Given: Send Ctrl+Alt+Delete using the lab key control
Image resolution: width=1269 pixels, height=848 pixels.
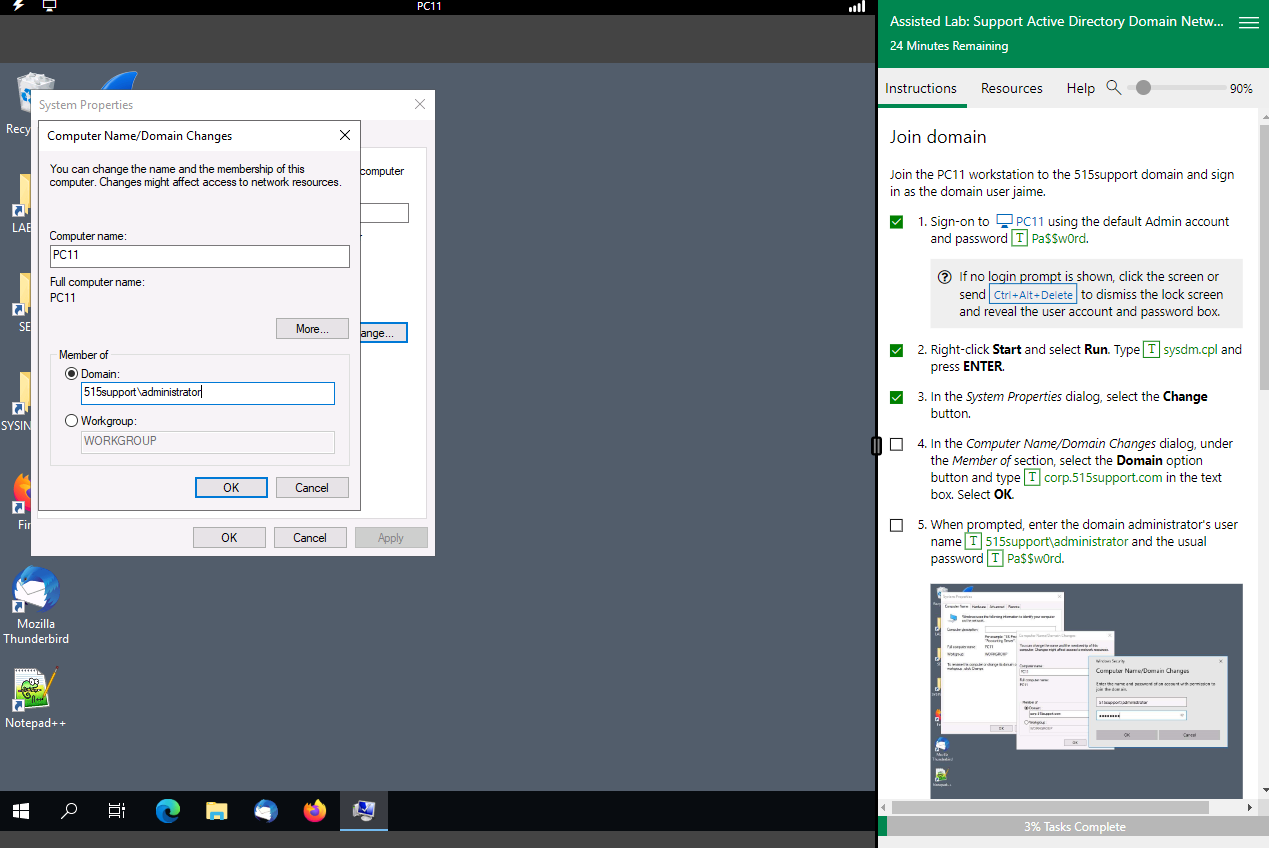Looking at the screenshot, I should pos(1032,294).
